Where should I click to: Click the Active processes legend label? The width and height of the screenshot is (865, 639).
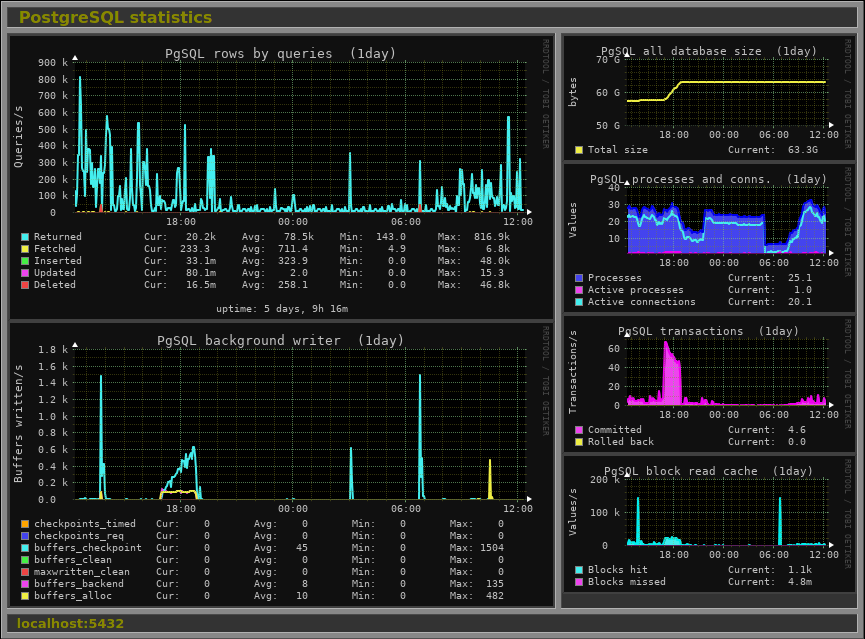point(636,290)
